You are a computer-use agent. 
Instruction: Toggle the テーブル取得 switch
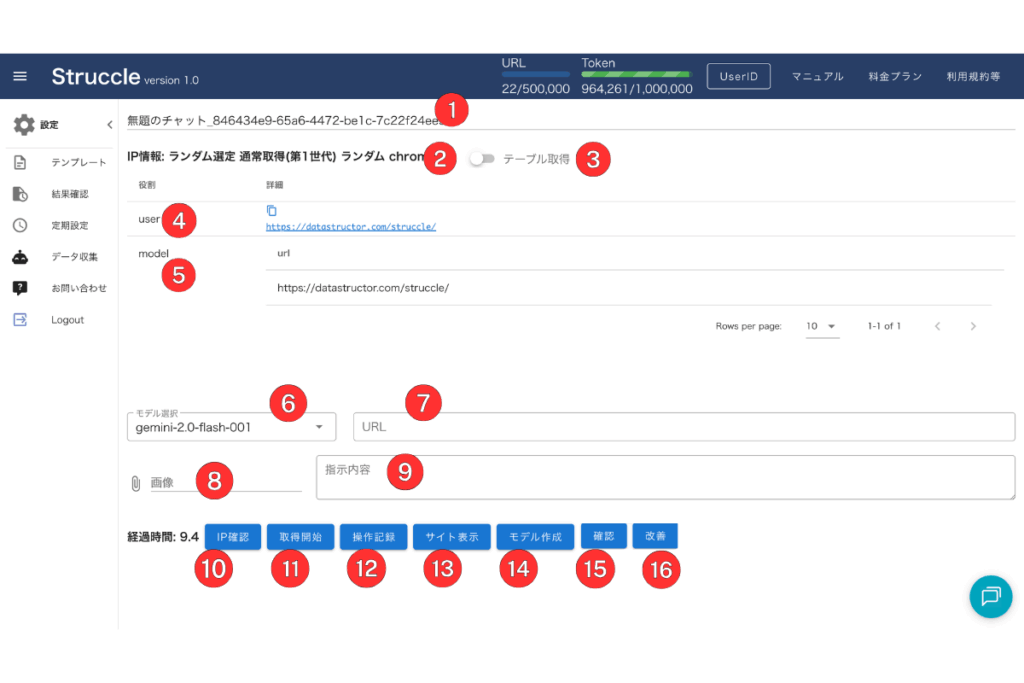(482, 159)
